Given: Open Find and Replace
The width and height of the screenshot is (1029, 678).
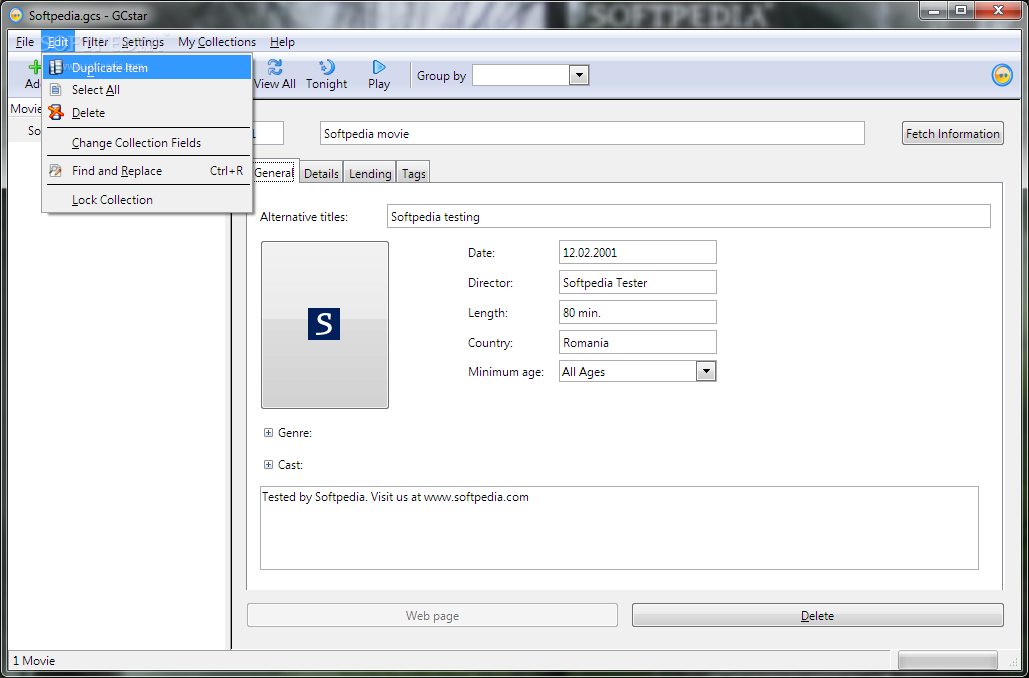Looking at the screenshot, I should 147,171.
